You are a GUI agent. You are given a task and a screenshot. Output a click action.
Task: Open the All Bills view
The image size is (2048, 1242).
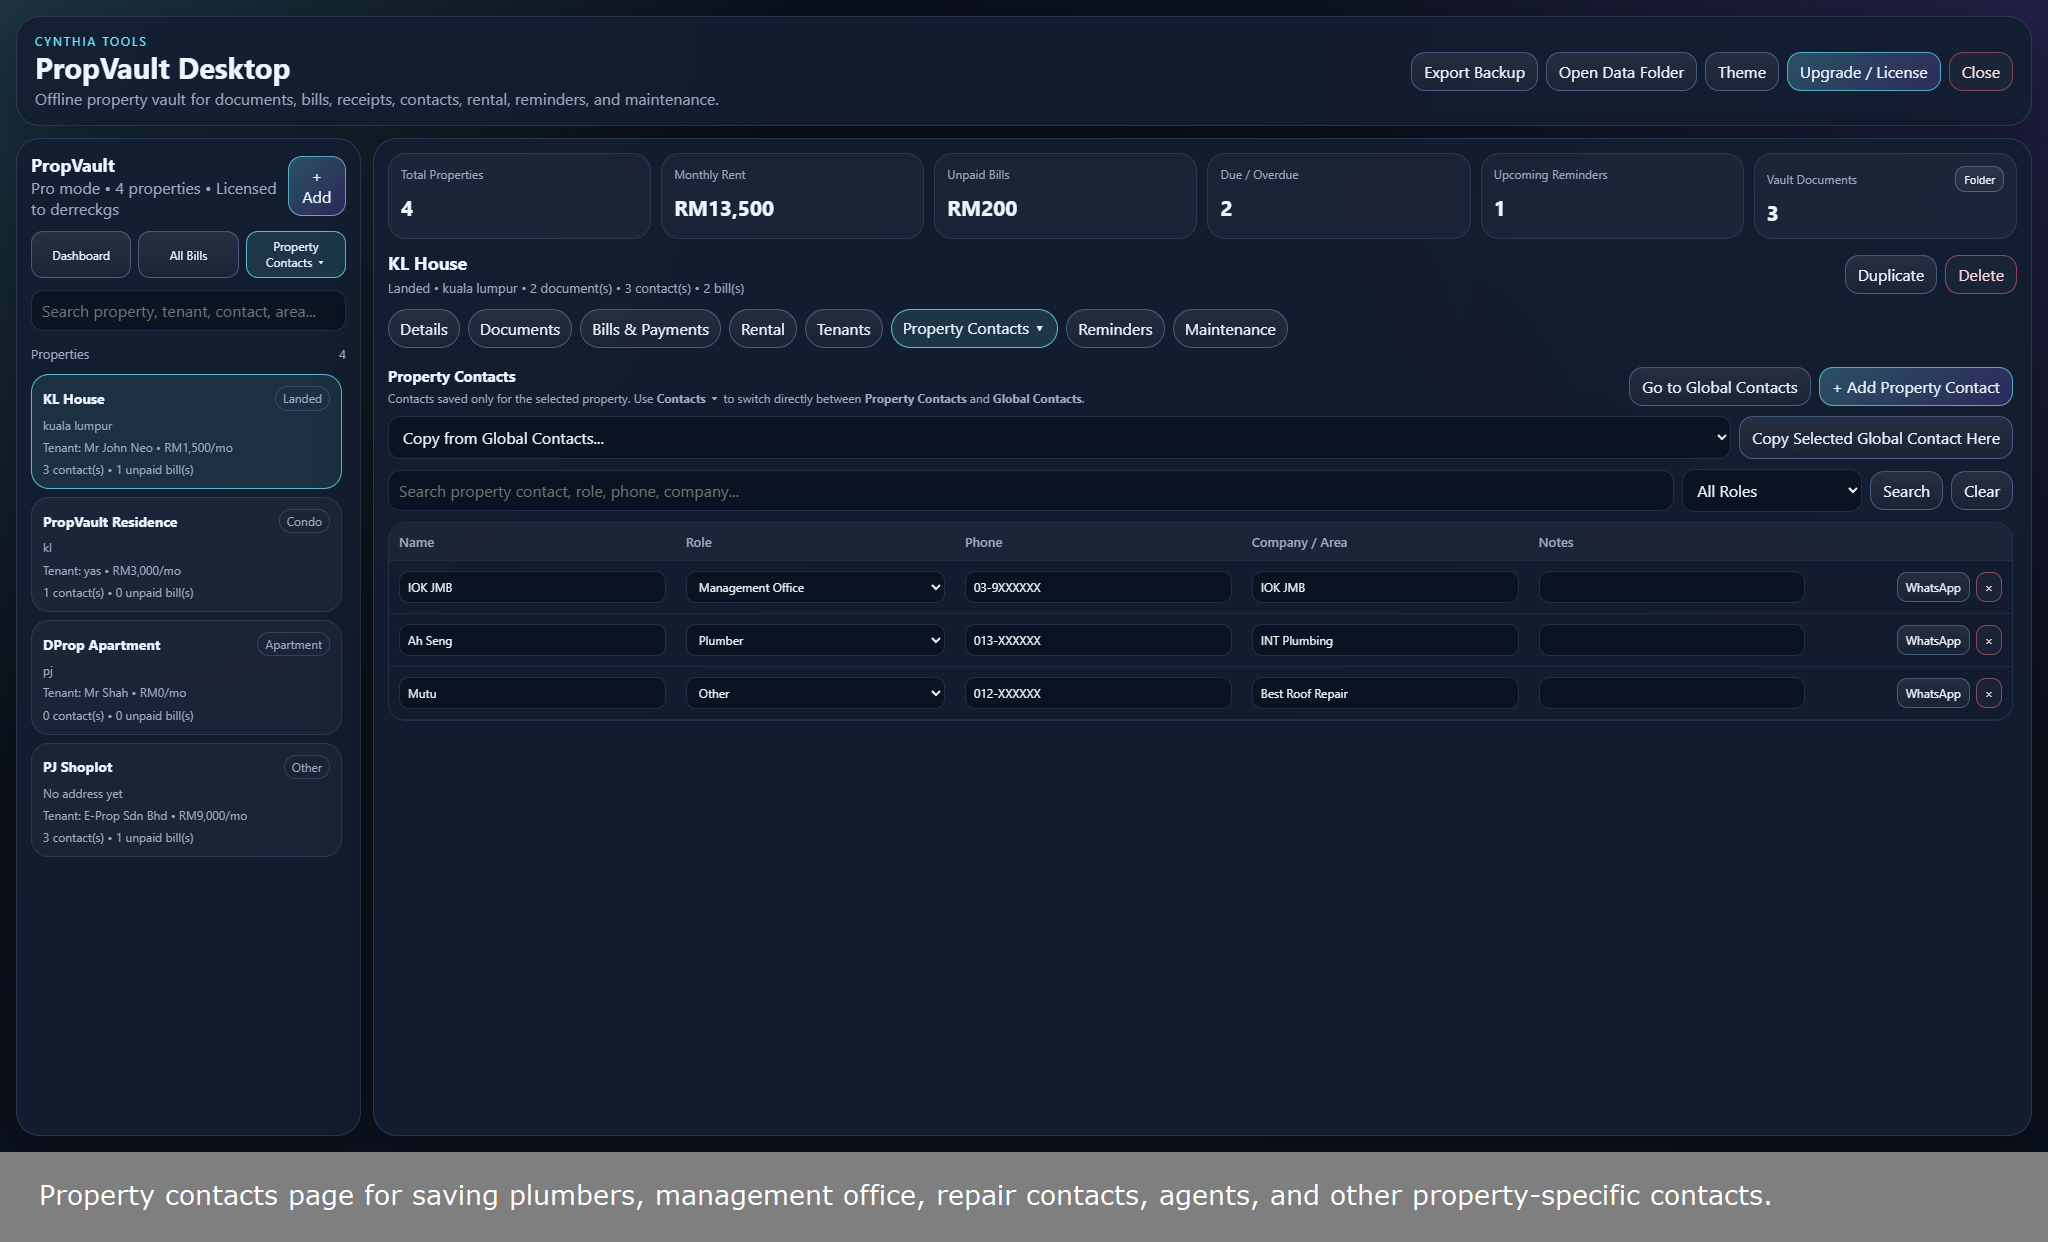(x=188, y=255)
